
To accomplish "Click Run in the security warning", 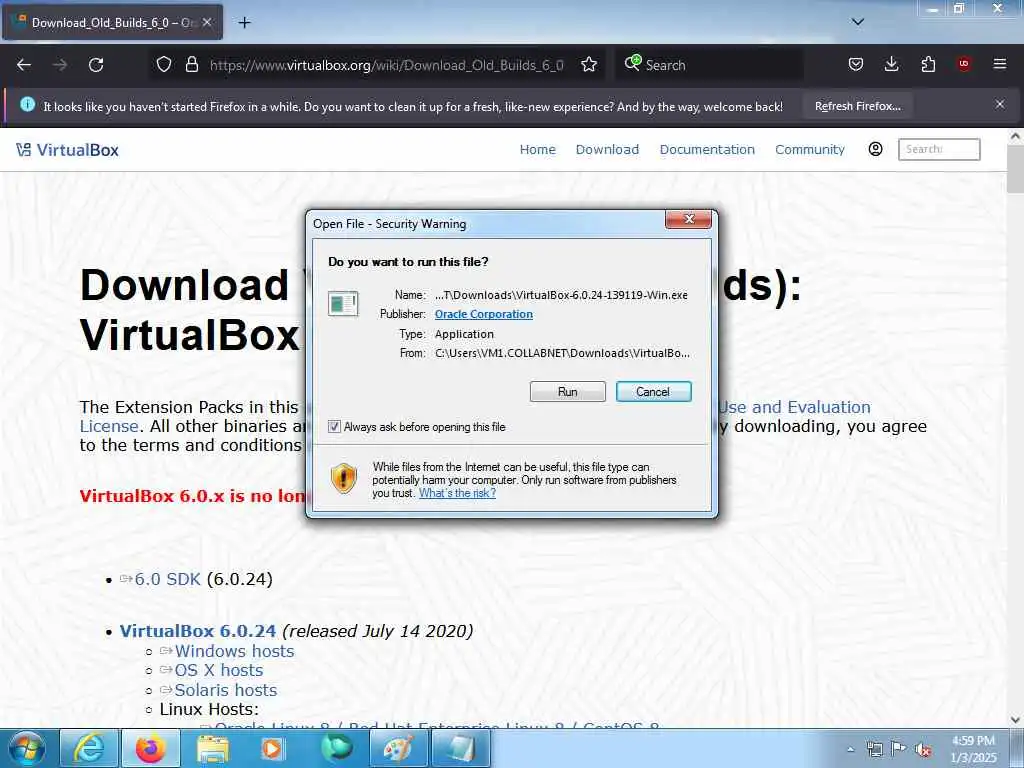I will coord(568,392).
